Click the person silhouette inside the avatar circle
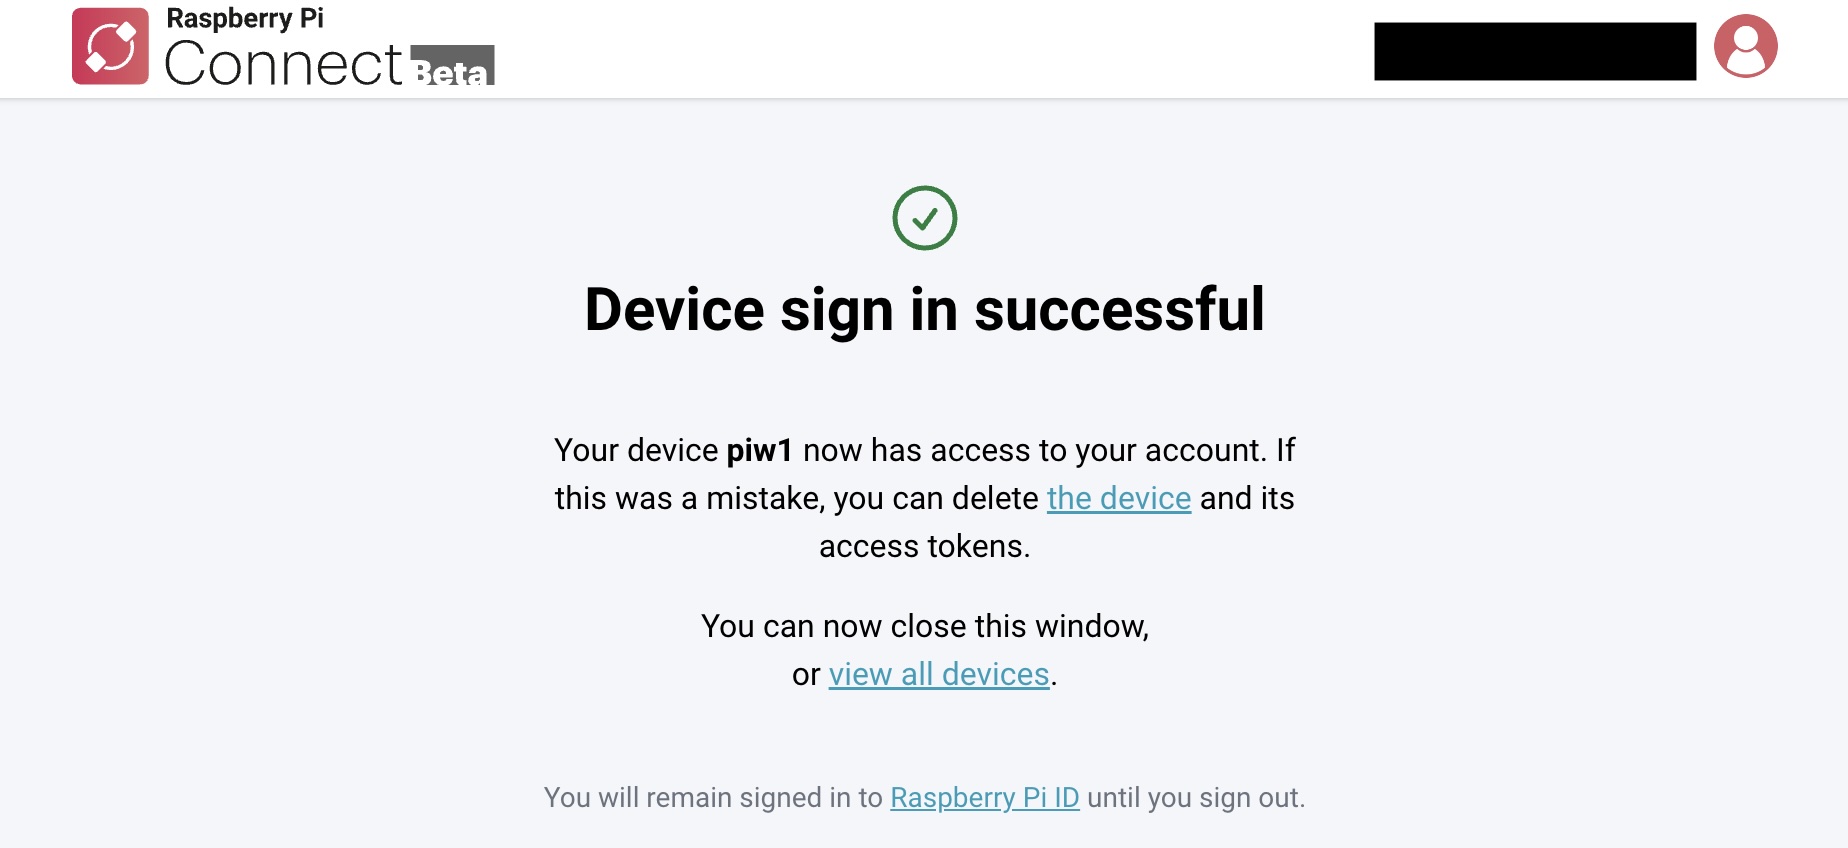This screenshot has width=1848, height=848. tap(1746, 48)
